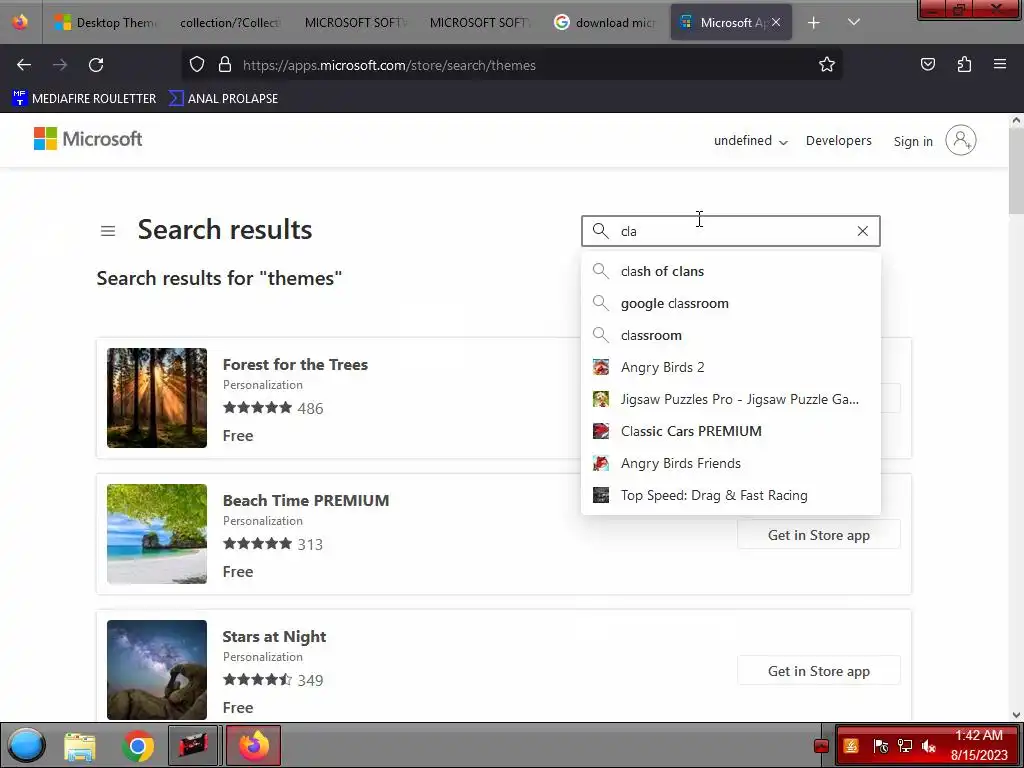Click the magnifier icon in search box
The width and height of the screenshot is (1024, 768).
[x=600, y=231]
